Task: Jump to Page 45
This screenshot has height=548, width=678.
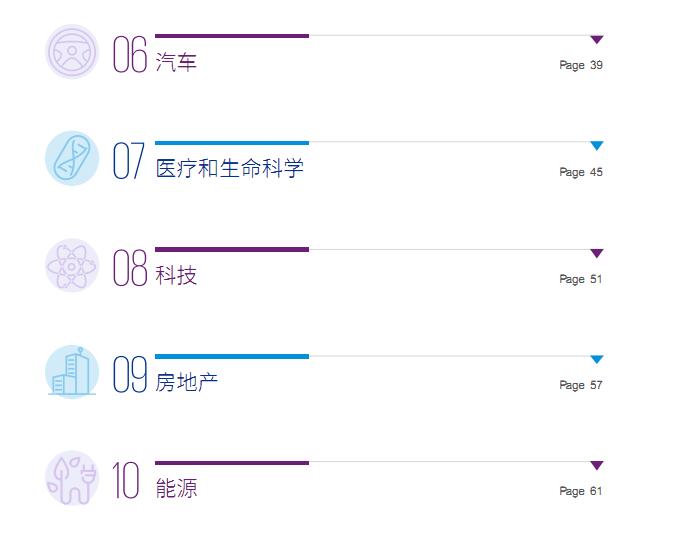Action: 581,172
